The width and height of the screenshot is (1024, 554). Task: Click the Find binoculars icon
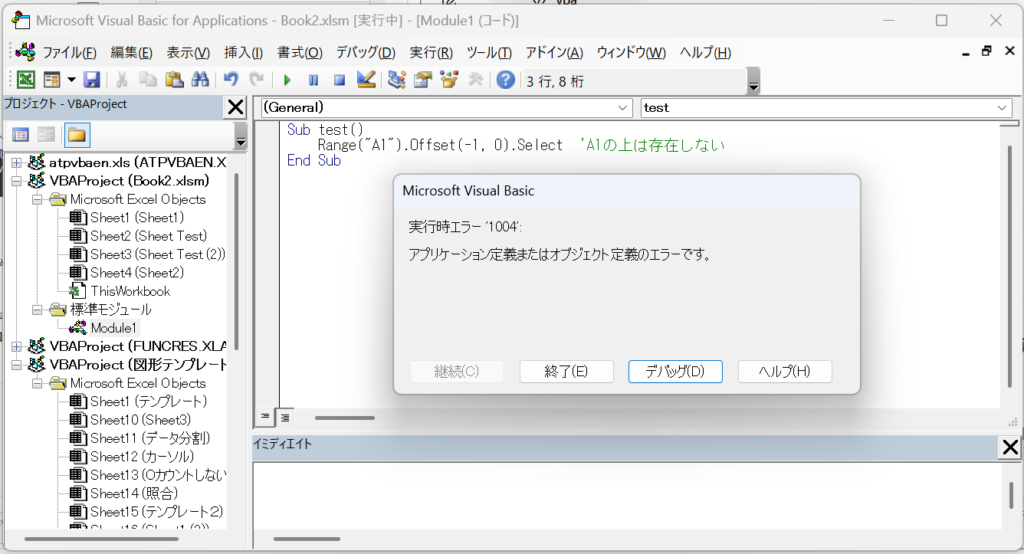(x=200, y=80)
